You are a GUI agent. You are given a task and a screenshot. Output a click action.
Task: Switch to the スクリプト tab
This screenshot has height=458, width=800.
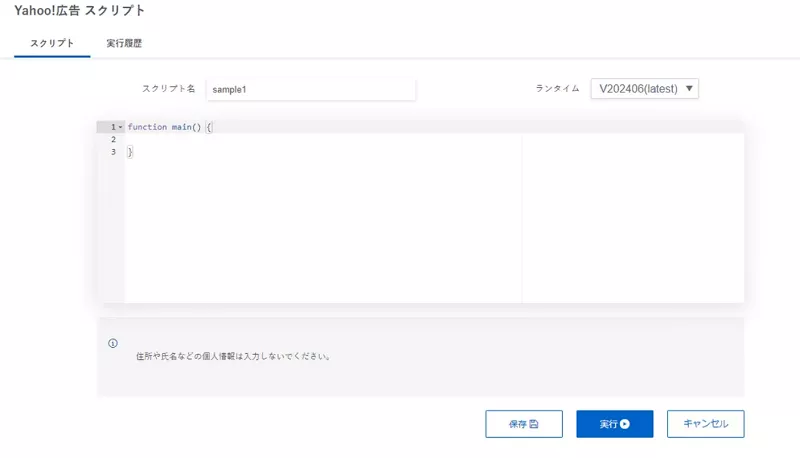click(x=52, y=43)
